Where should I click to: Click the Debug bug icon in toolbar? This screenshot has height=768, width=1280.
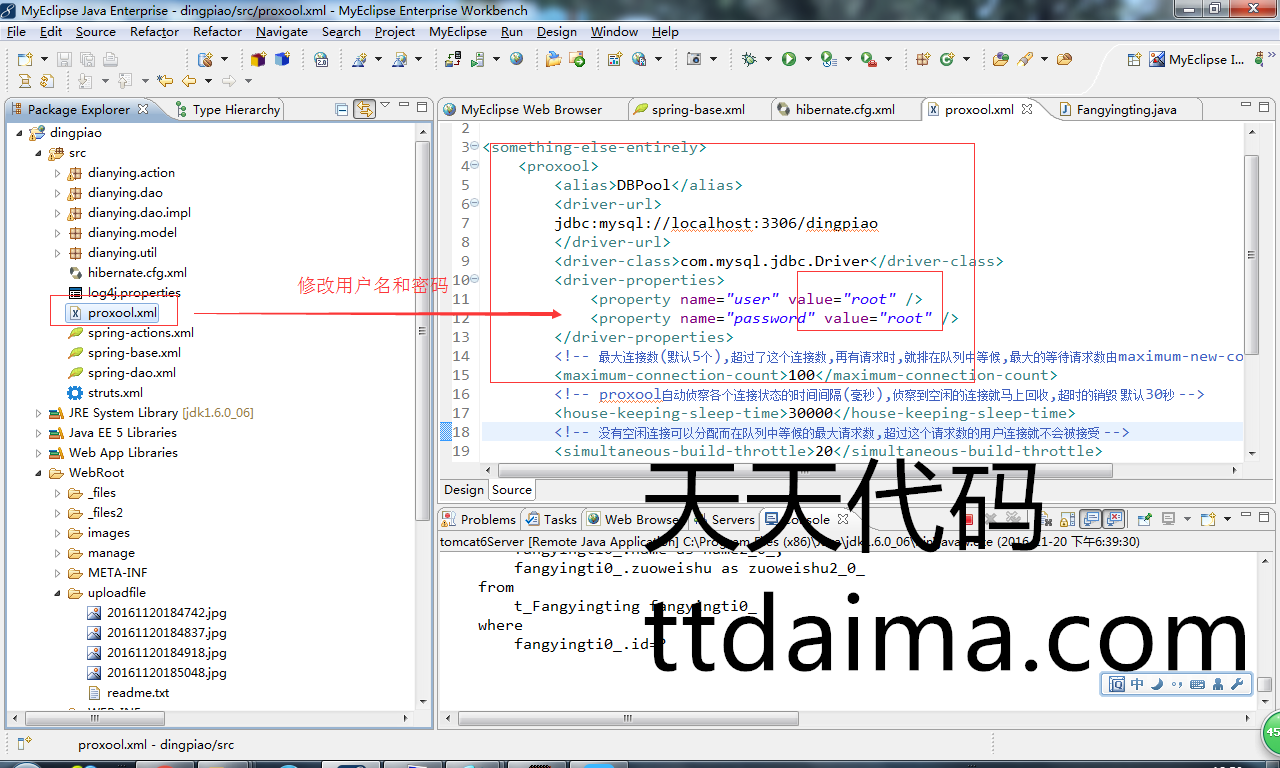point(749,60)
